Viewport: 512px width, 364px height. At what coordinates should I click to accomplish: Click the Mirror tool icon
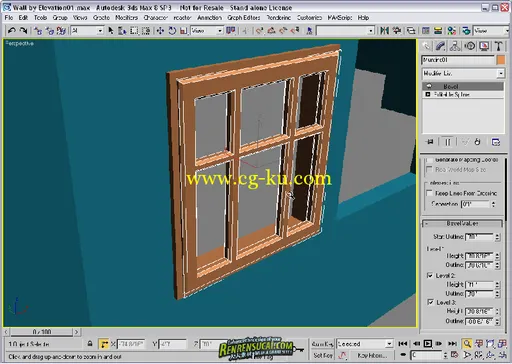click(x=384, y=31)
